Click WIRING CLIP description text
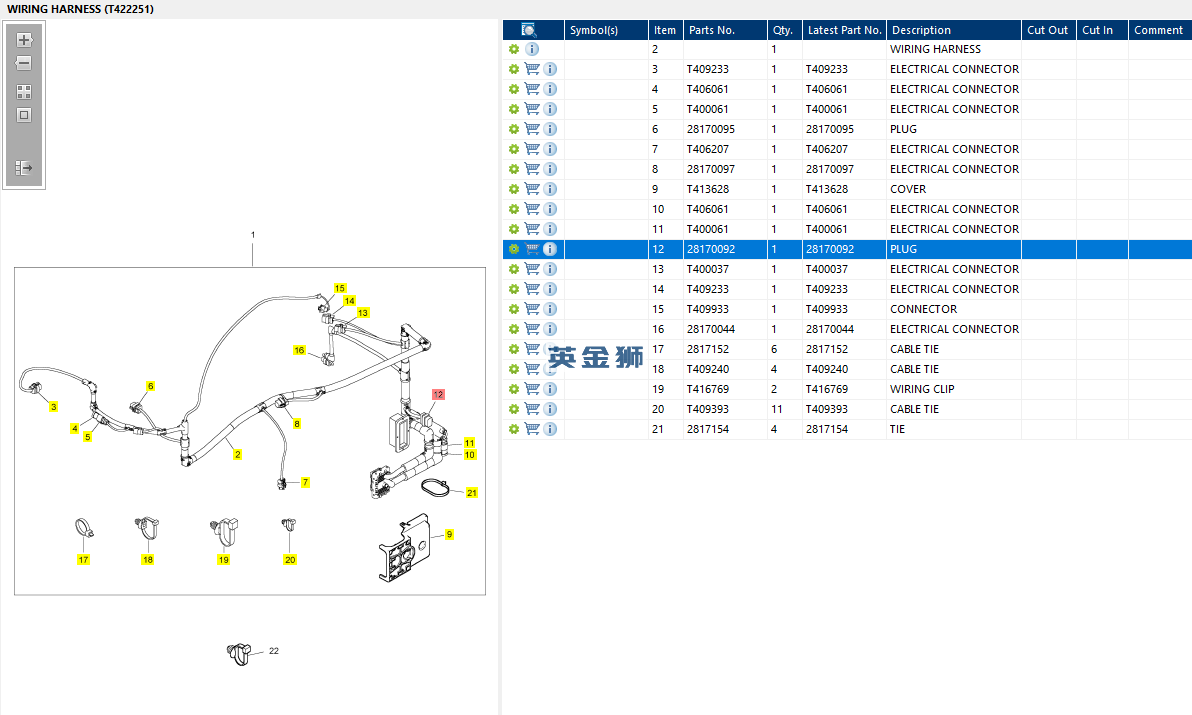 click(922, 389)
